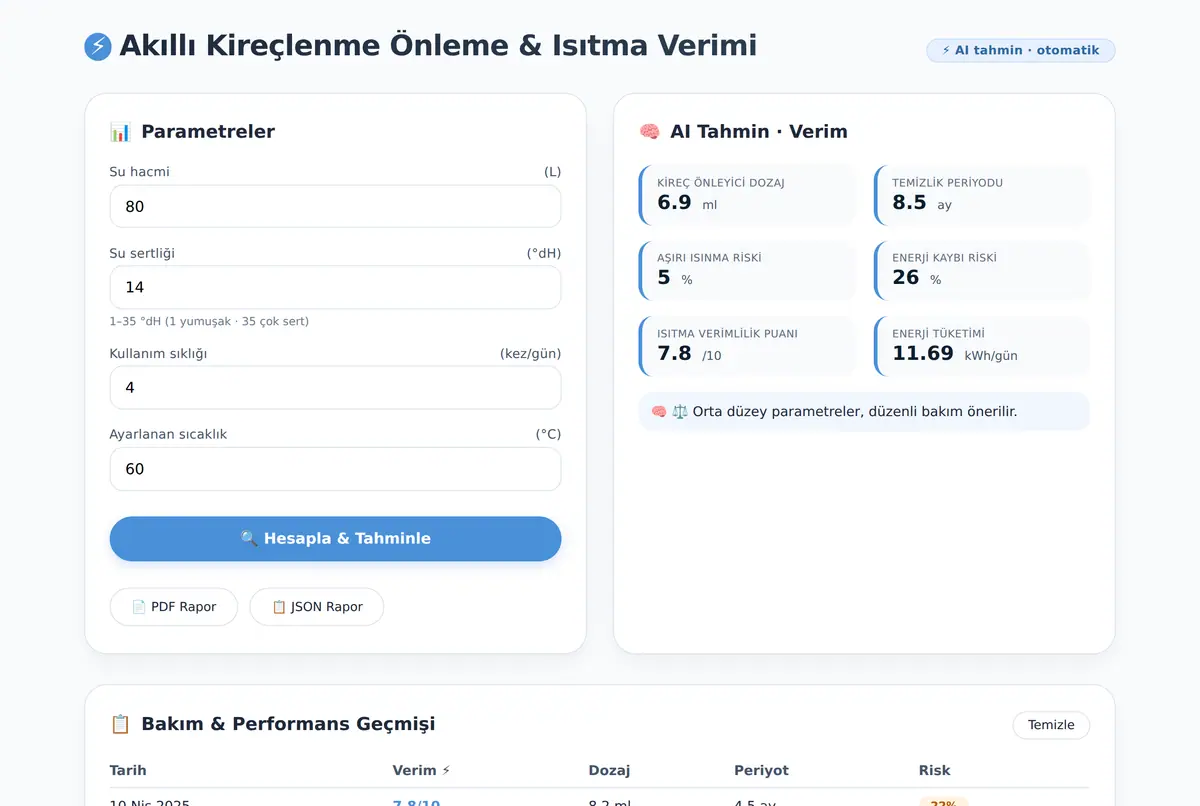Click the Ayarlanan sıcaklık label
This screenshot has height=806, width=1200.
coord(168,434)
